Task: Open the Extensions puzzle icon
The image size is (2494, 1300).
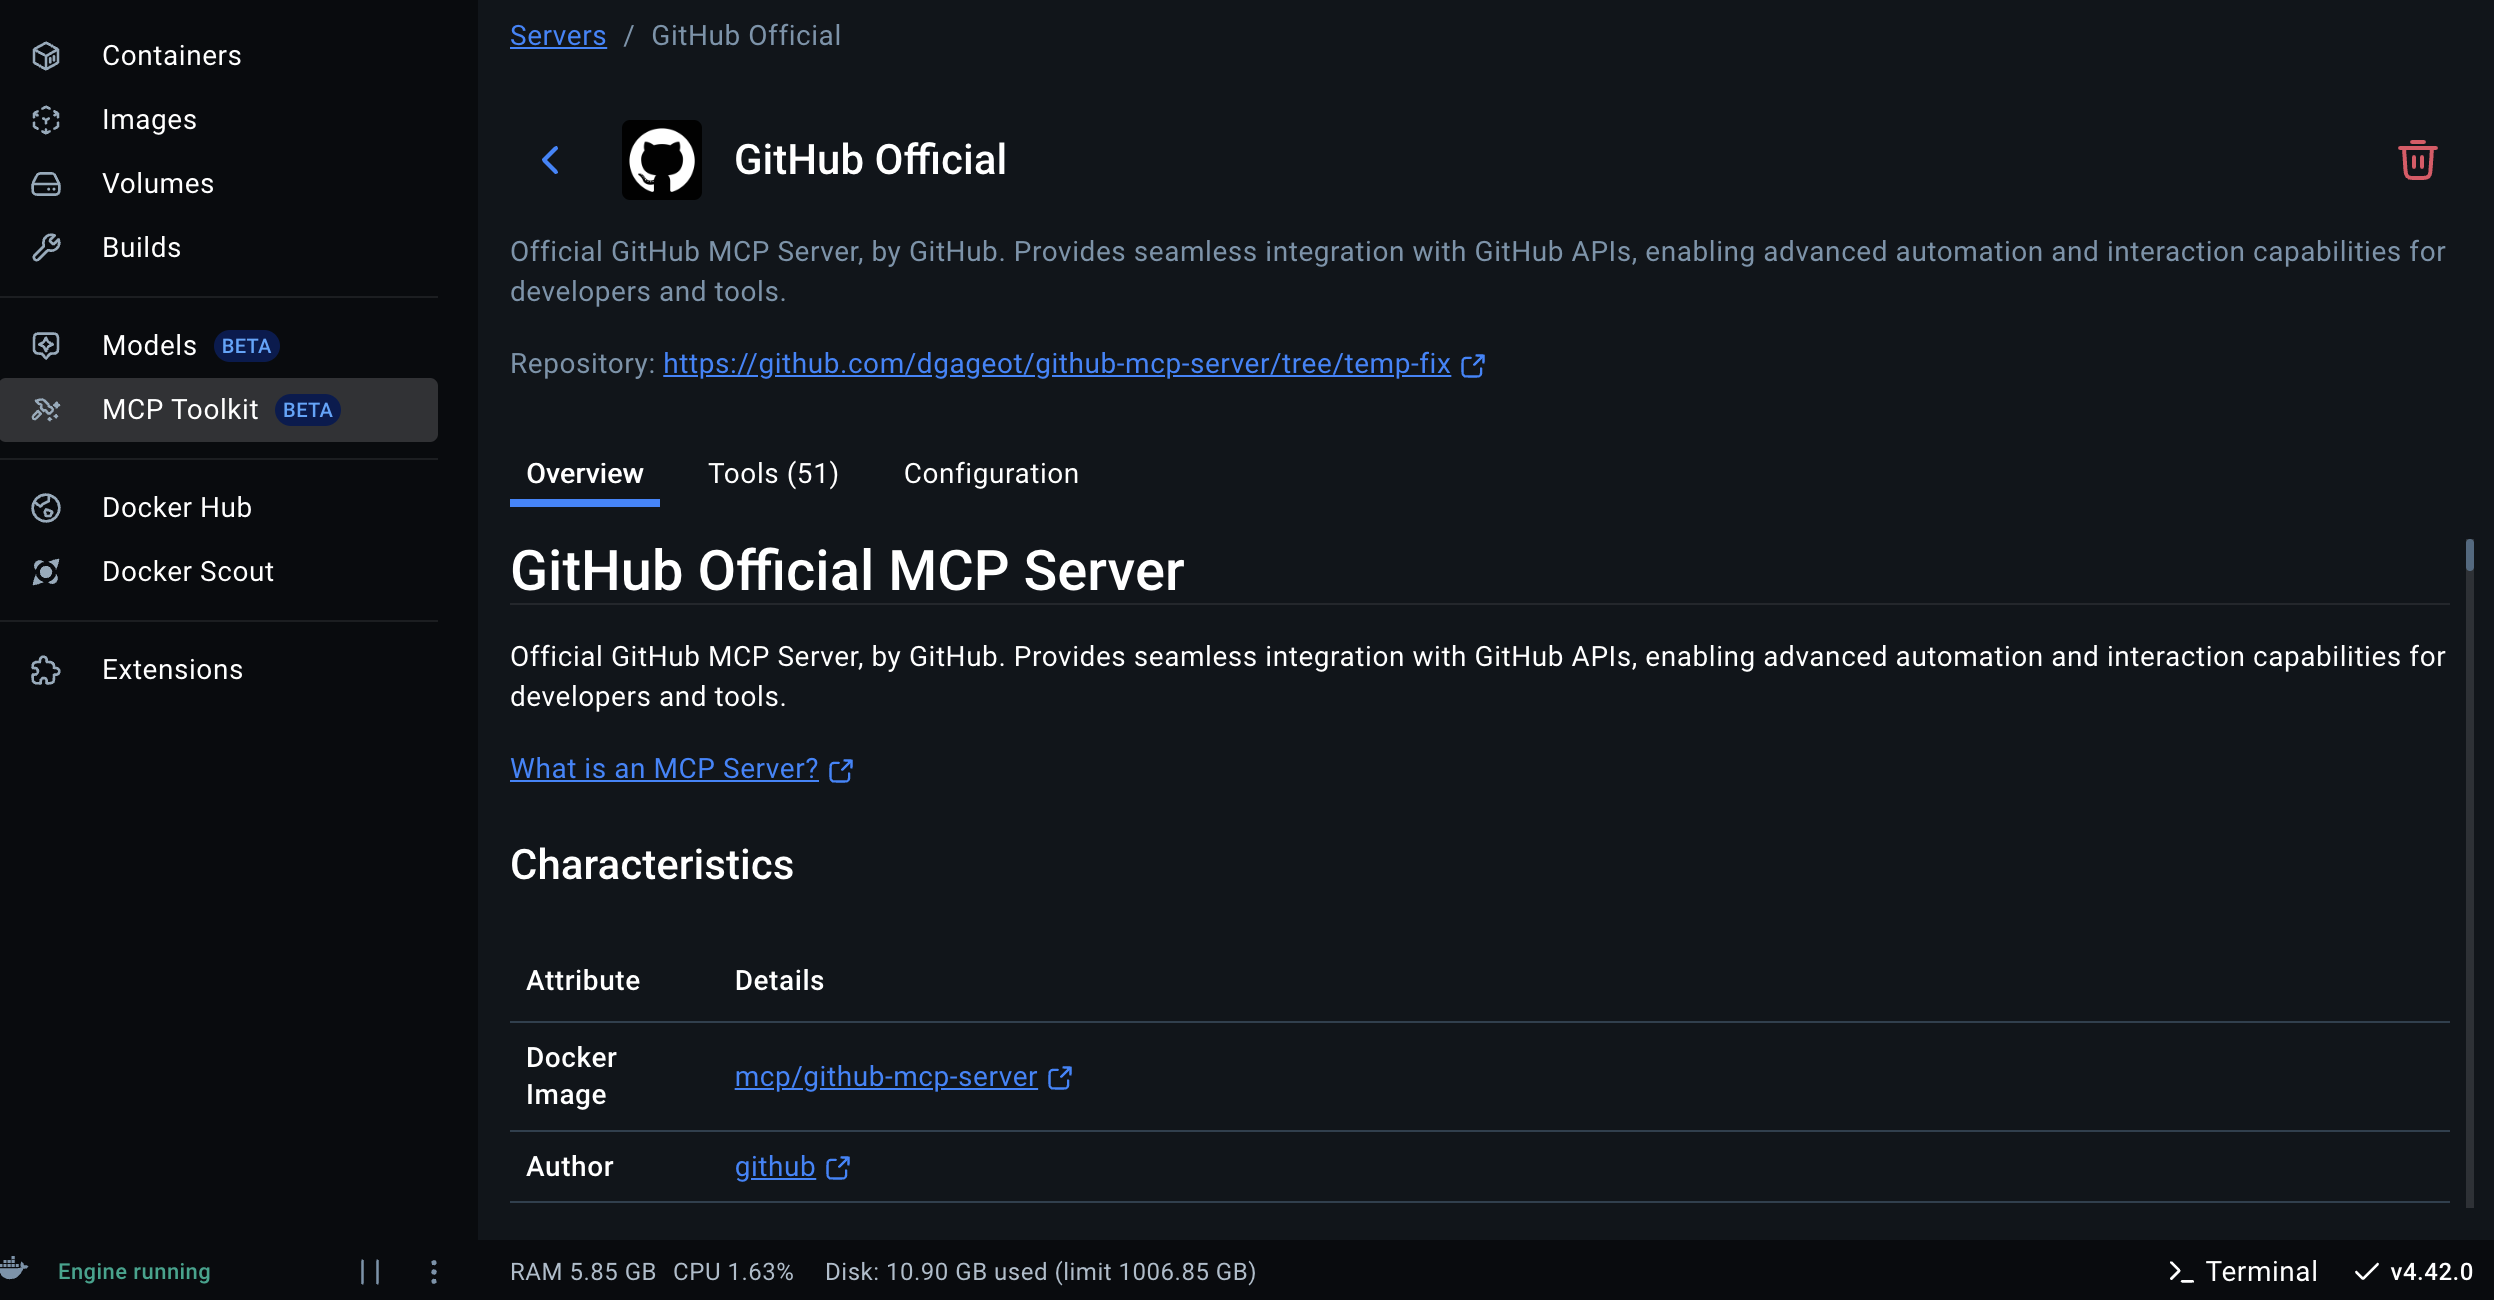Action: (46, 670)
